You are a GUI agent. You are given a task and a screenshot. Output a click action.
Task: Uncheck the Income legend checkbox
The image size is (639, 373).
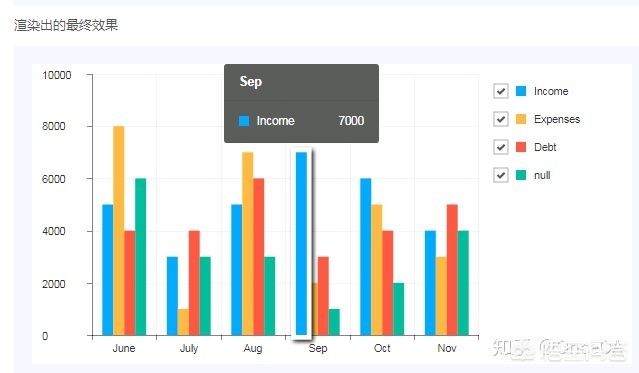pyautogui.click(x=500, y=91)
